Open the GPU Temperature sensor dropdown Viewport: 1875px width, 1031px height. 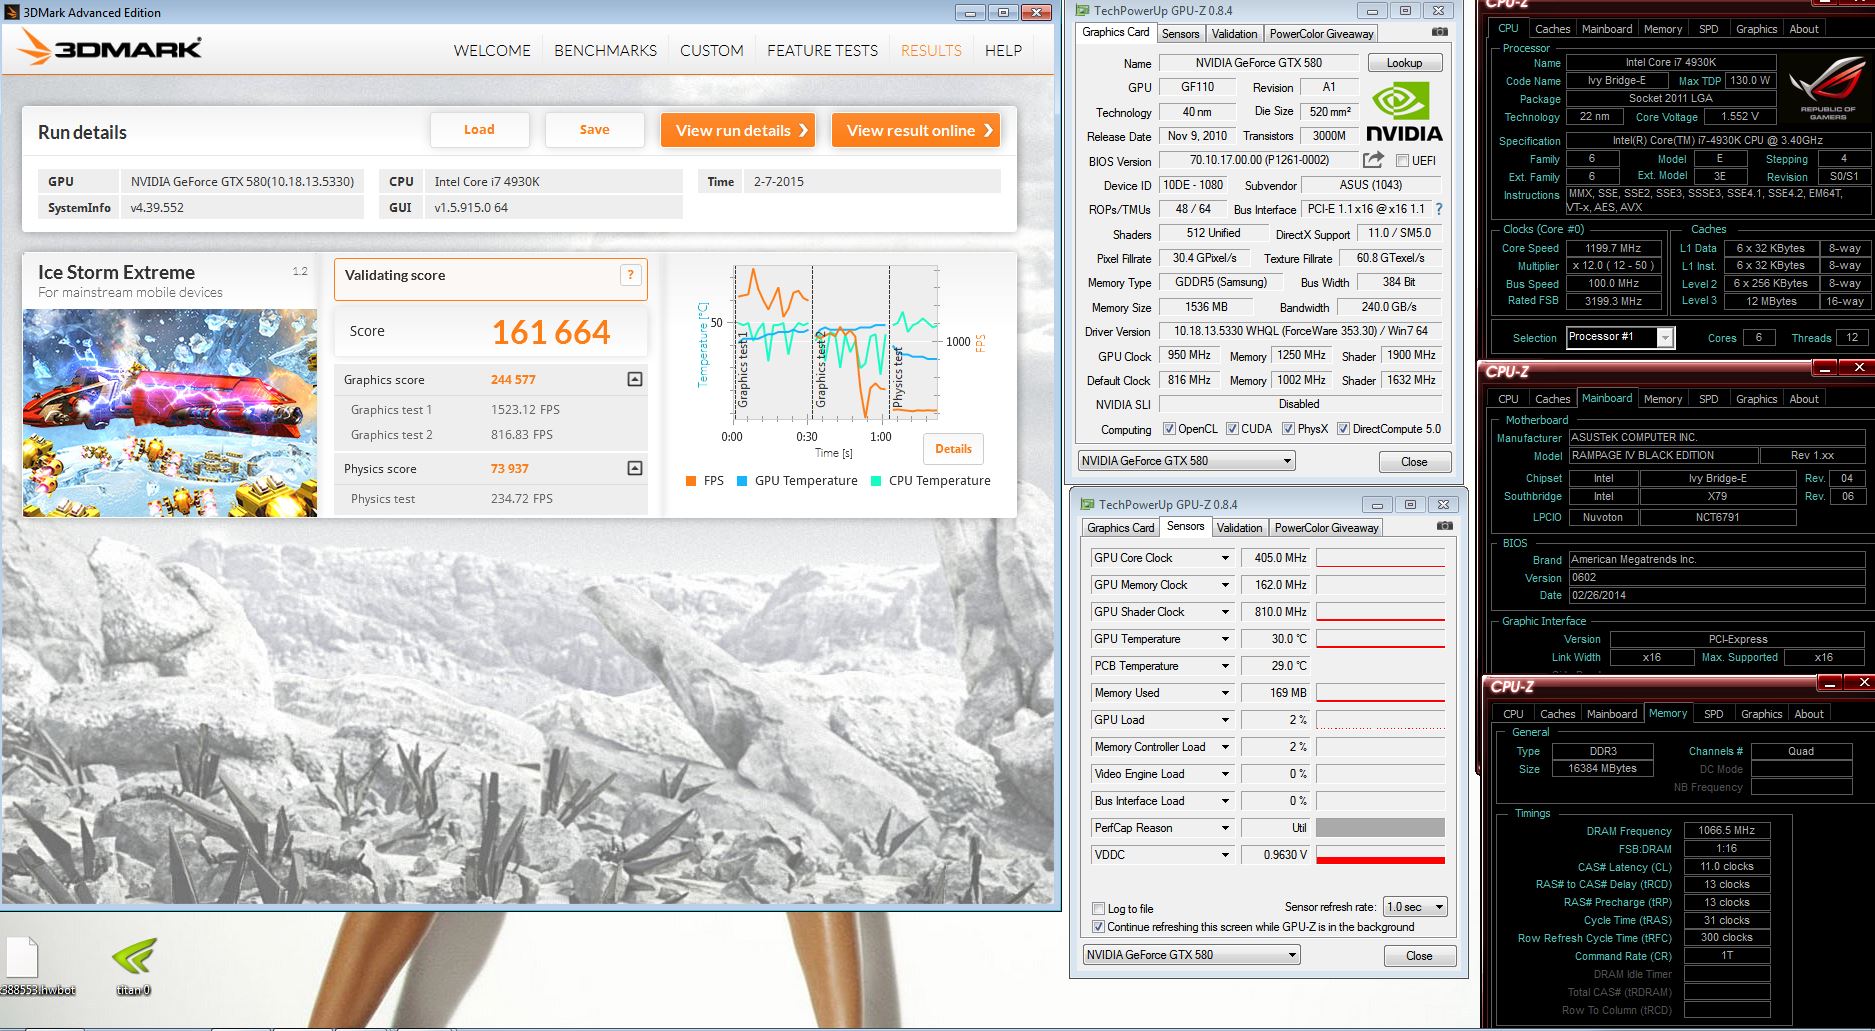(x=1225, y=639)
